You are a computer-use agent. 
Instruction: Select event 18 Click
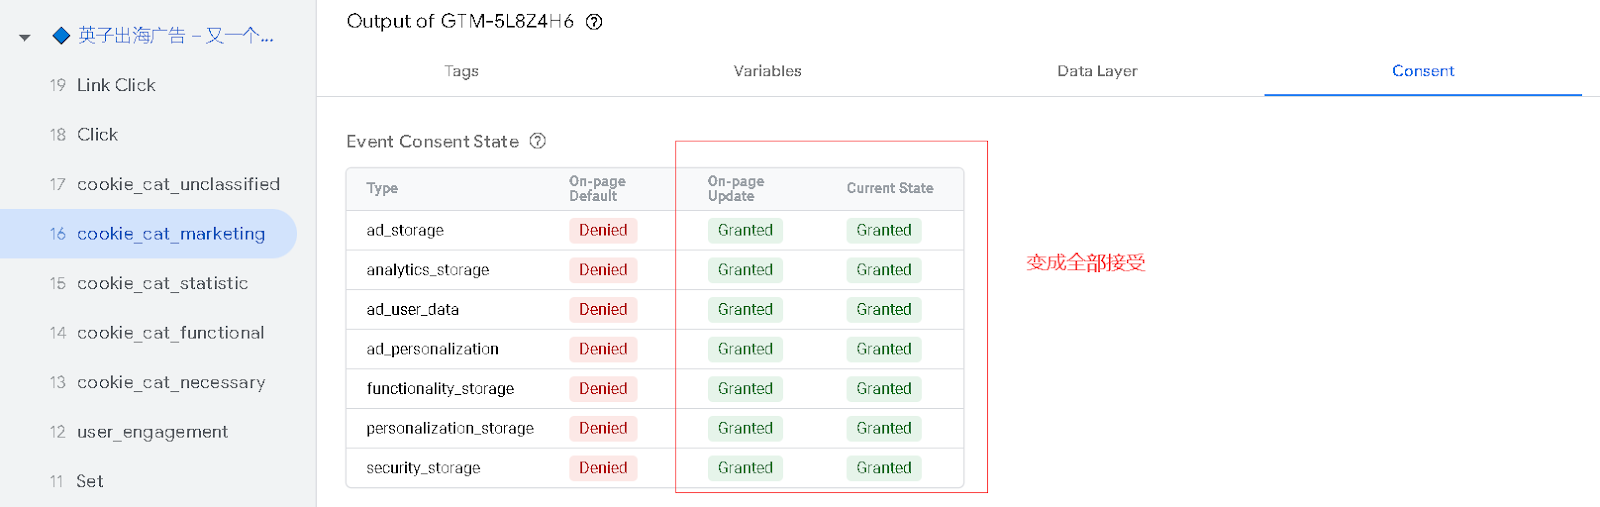[x=97, y=135]
